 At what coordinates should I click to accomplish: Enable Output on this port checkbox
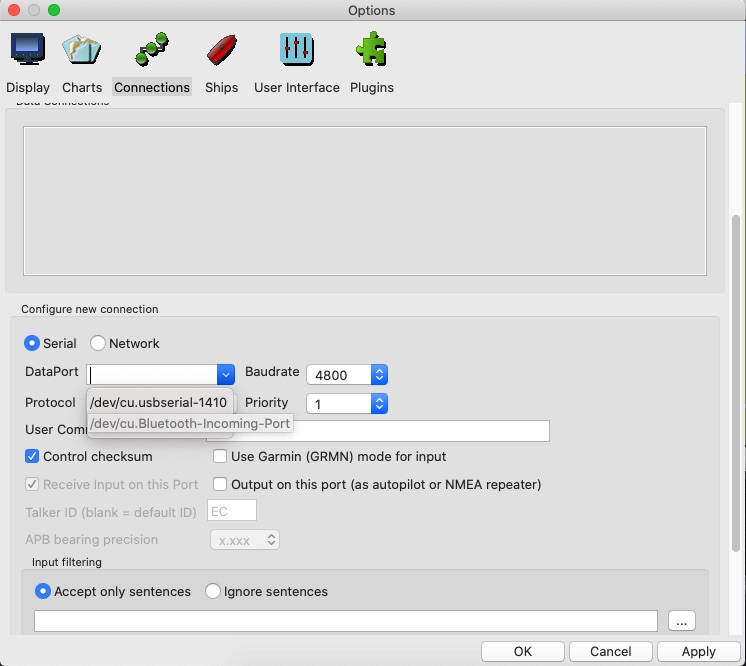point(221,484)
